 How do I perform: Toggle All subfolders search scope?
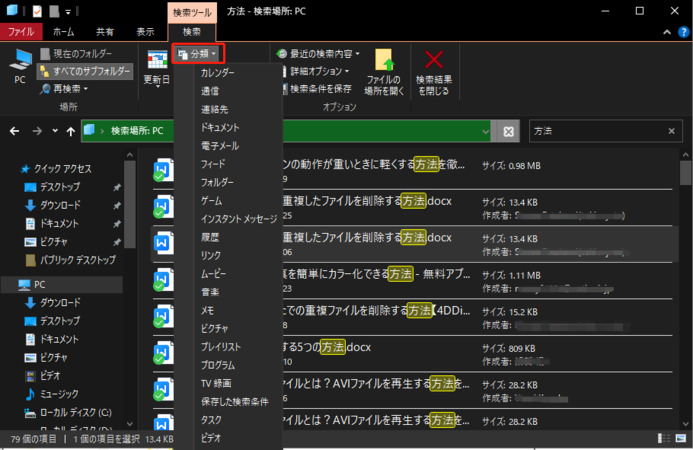coord(85,71)
